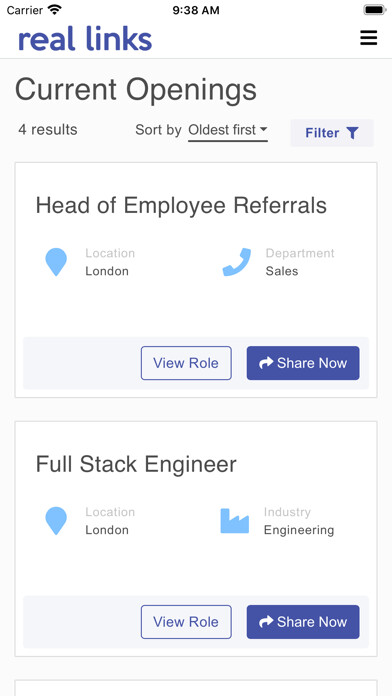Click share arrow icon in first Share Now button
Image resolution: width=392 pixels, height=696 pixels.
(x=266, y=363)
